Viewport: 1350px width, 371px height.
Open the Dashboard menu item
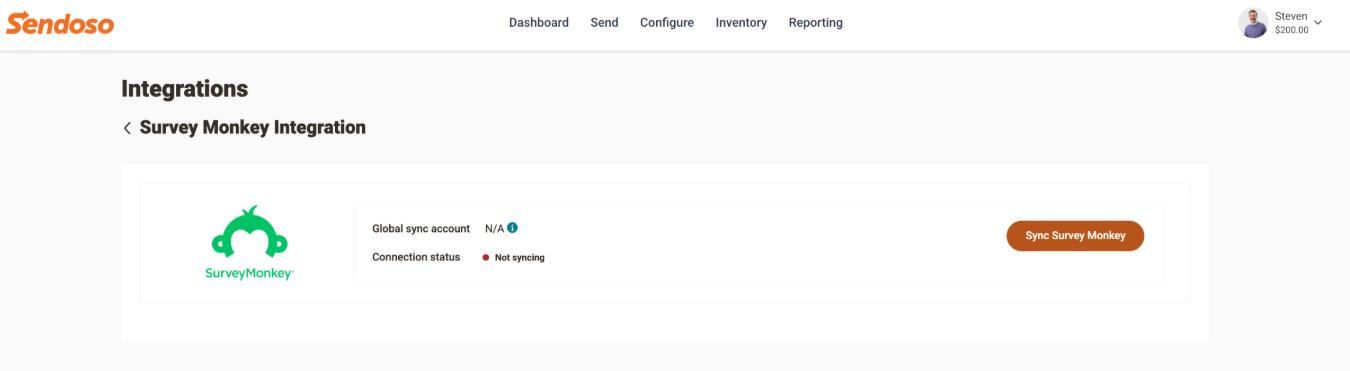pyautogui.click(x=539, y=22)
